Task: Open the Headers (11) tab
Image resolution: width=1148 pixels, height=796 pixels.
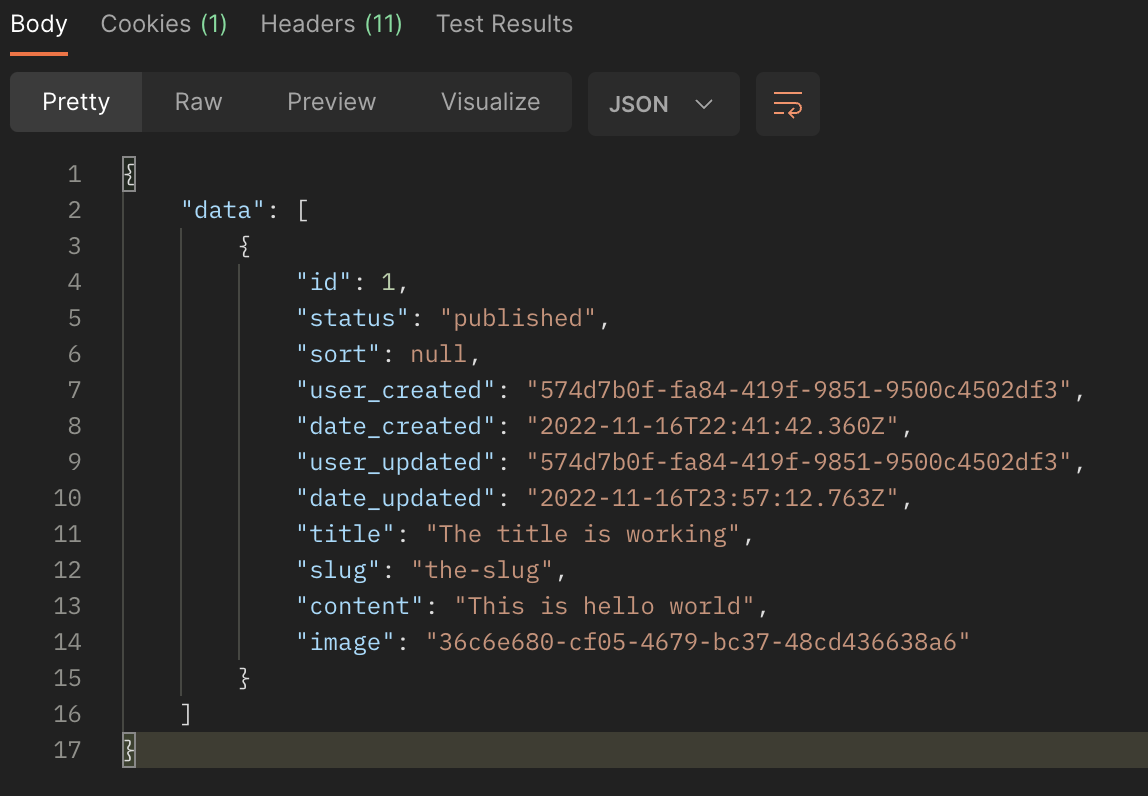Action: coord(332,24)
